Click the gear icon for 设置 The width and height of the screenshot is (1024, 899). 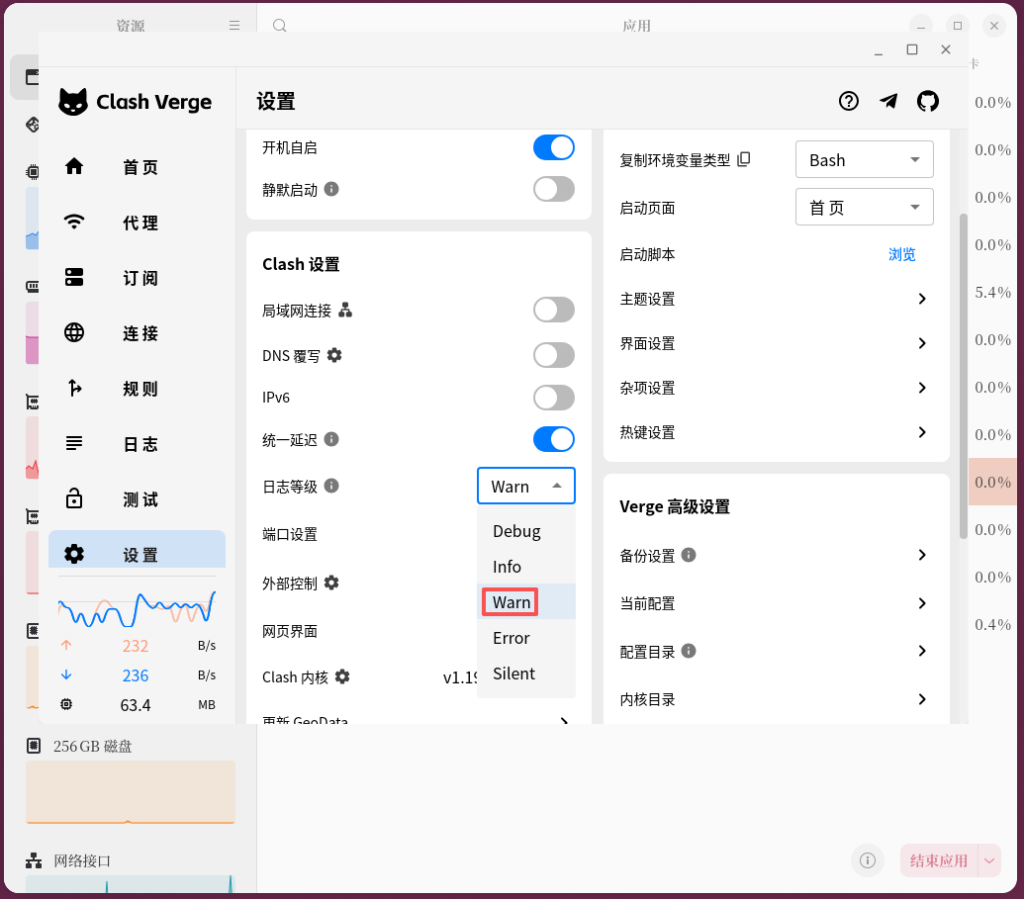74,554
